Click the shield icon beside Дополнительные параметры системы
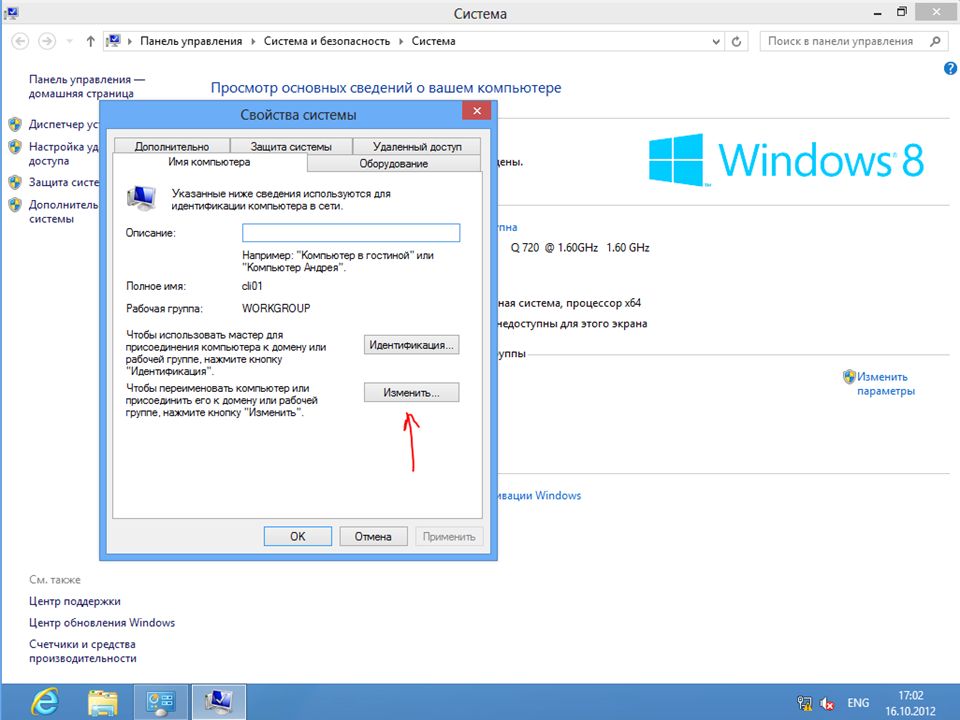The width and height of the screenshot is (960, 720). [15, 204]
